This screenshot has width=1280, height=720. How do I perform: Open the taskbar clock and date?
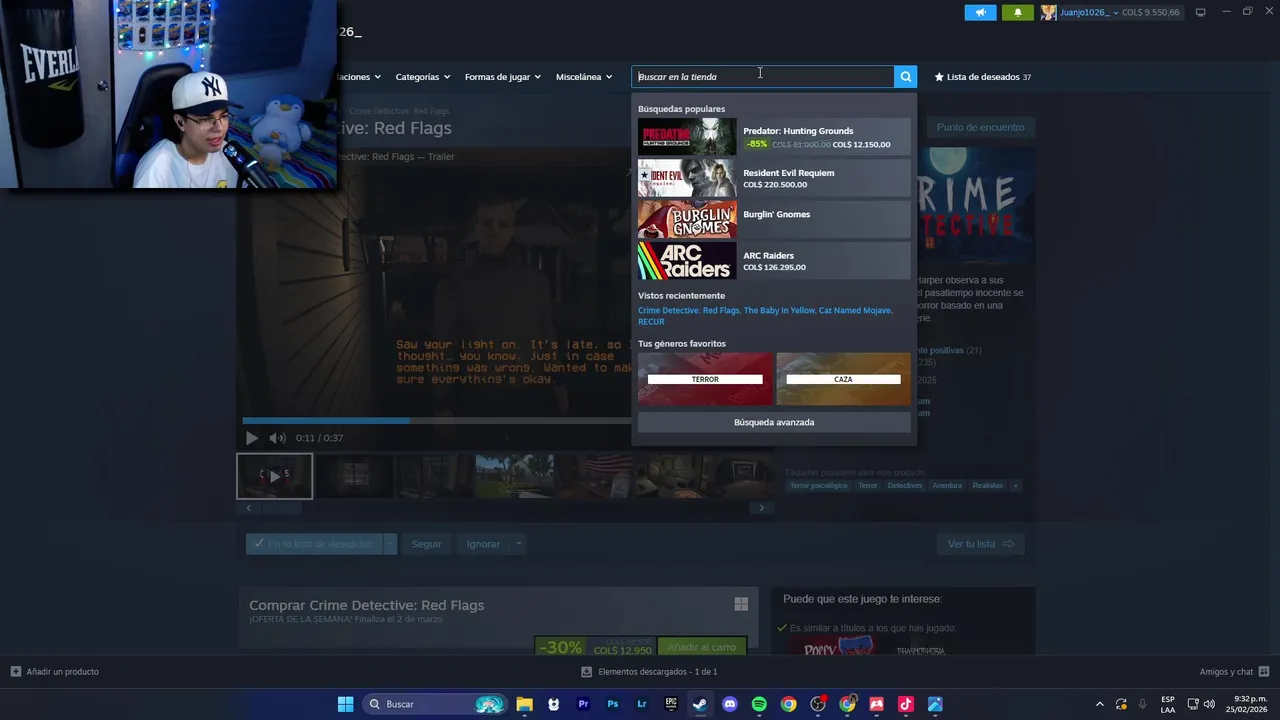coord(1247,704)
